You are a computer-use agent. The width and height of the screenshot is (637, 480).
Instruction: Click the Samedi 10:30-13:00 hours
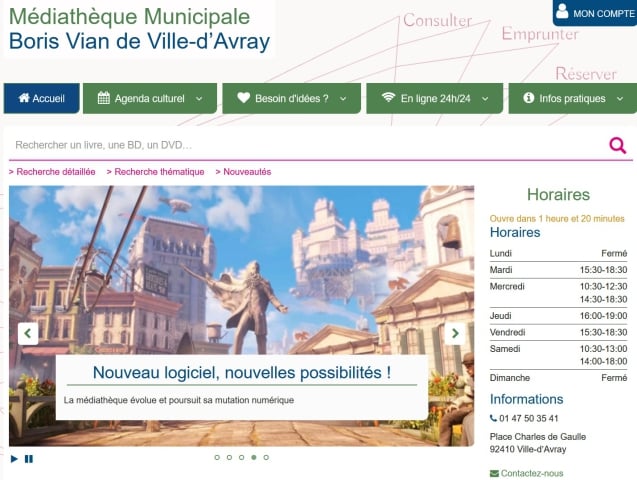pyautogui.click(x=603, y=349)
